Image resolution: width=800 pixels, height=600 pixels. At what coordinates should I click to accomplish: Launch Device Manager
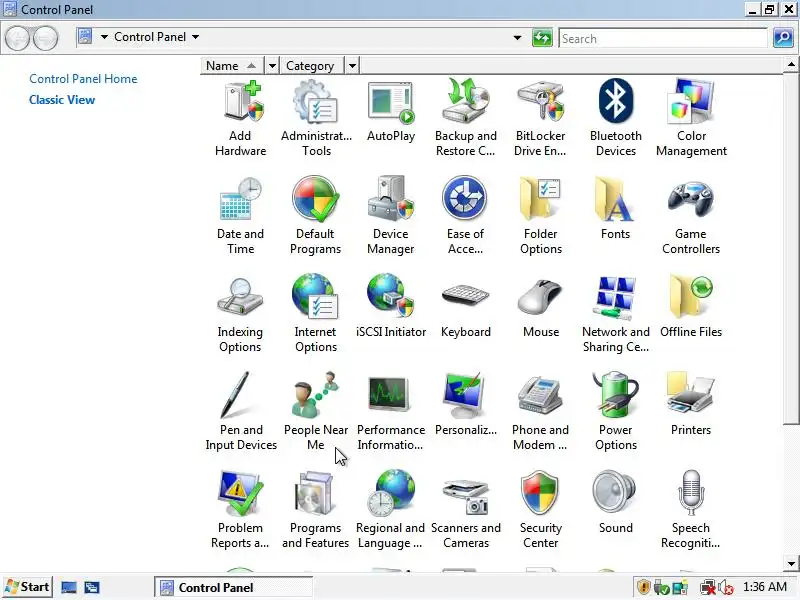coord(391,216)
